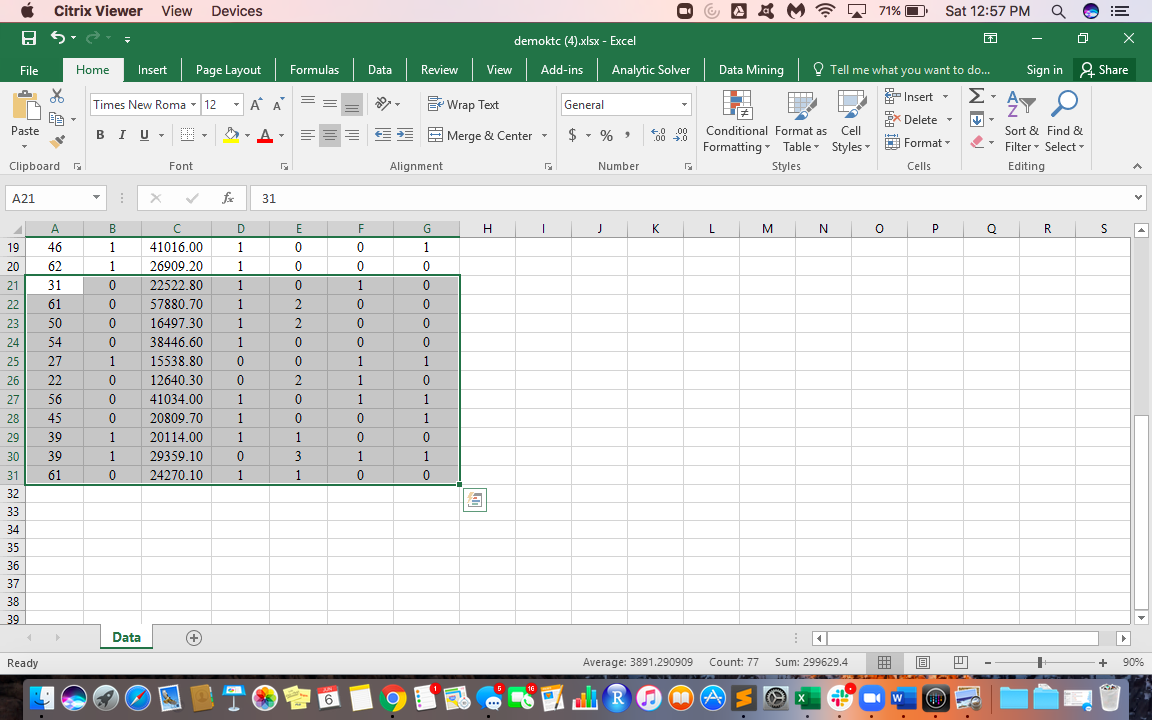Viewport: 1152px width, 720px height.
Task: Click the vertical scrollbar down arrow
Action: point(1141,617)
